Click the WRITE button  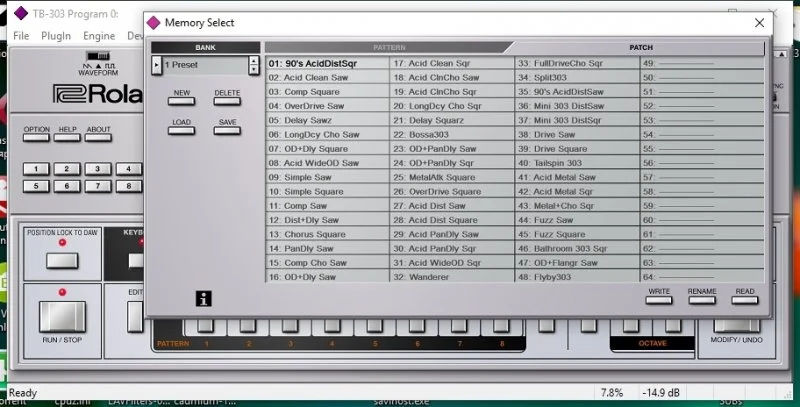click(659, 300)
